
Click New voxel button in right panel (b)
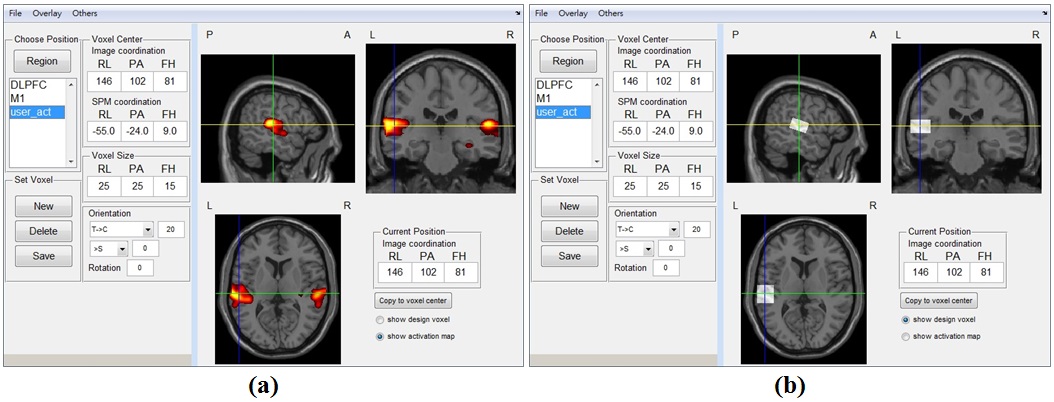pyautogui.click(x=569, y=206)
